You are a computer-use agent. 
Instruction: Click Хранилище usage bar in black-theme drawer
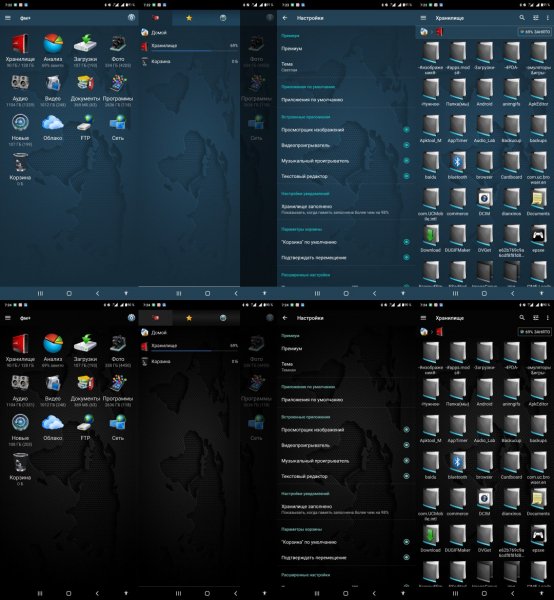click(x=194, y=351)
